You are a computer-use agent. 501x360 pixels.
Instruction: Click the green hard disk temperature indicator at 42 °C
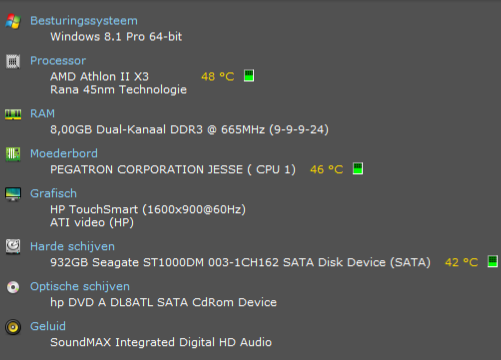point(493,261)
